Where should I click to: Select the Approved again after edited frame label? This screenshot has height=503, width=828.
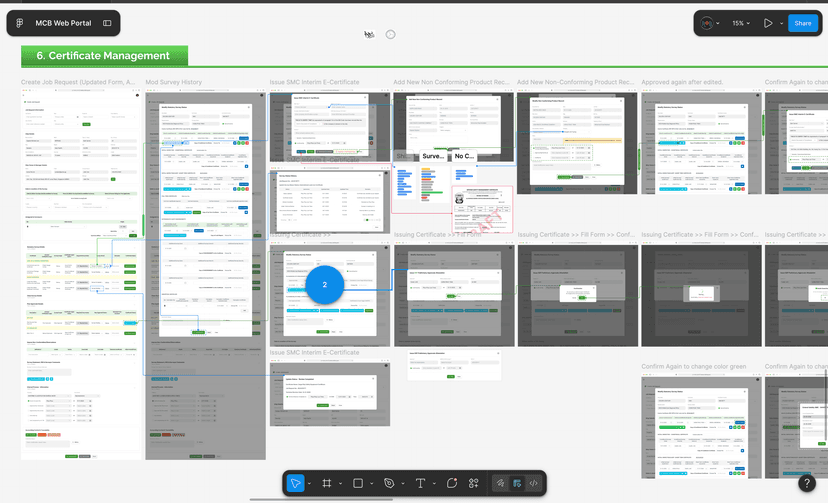(x=682, y=82)
